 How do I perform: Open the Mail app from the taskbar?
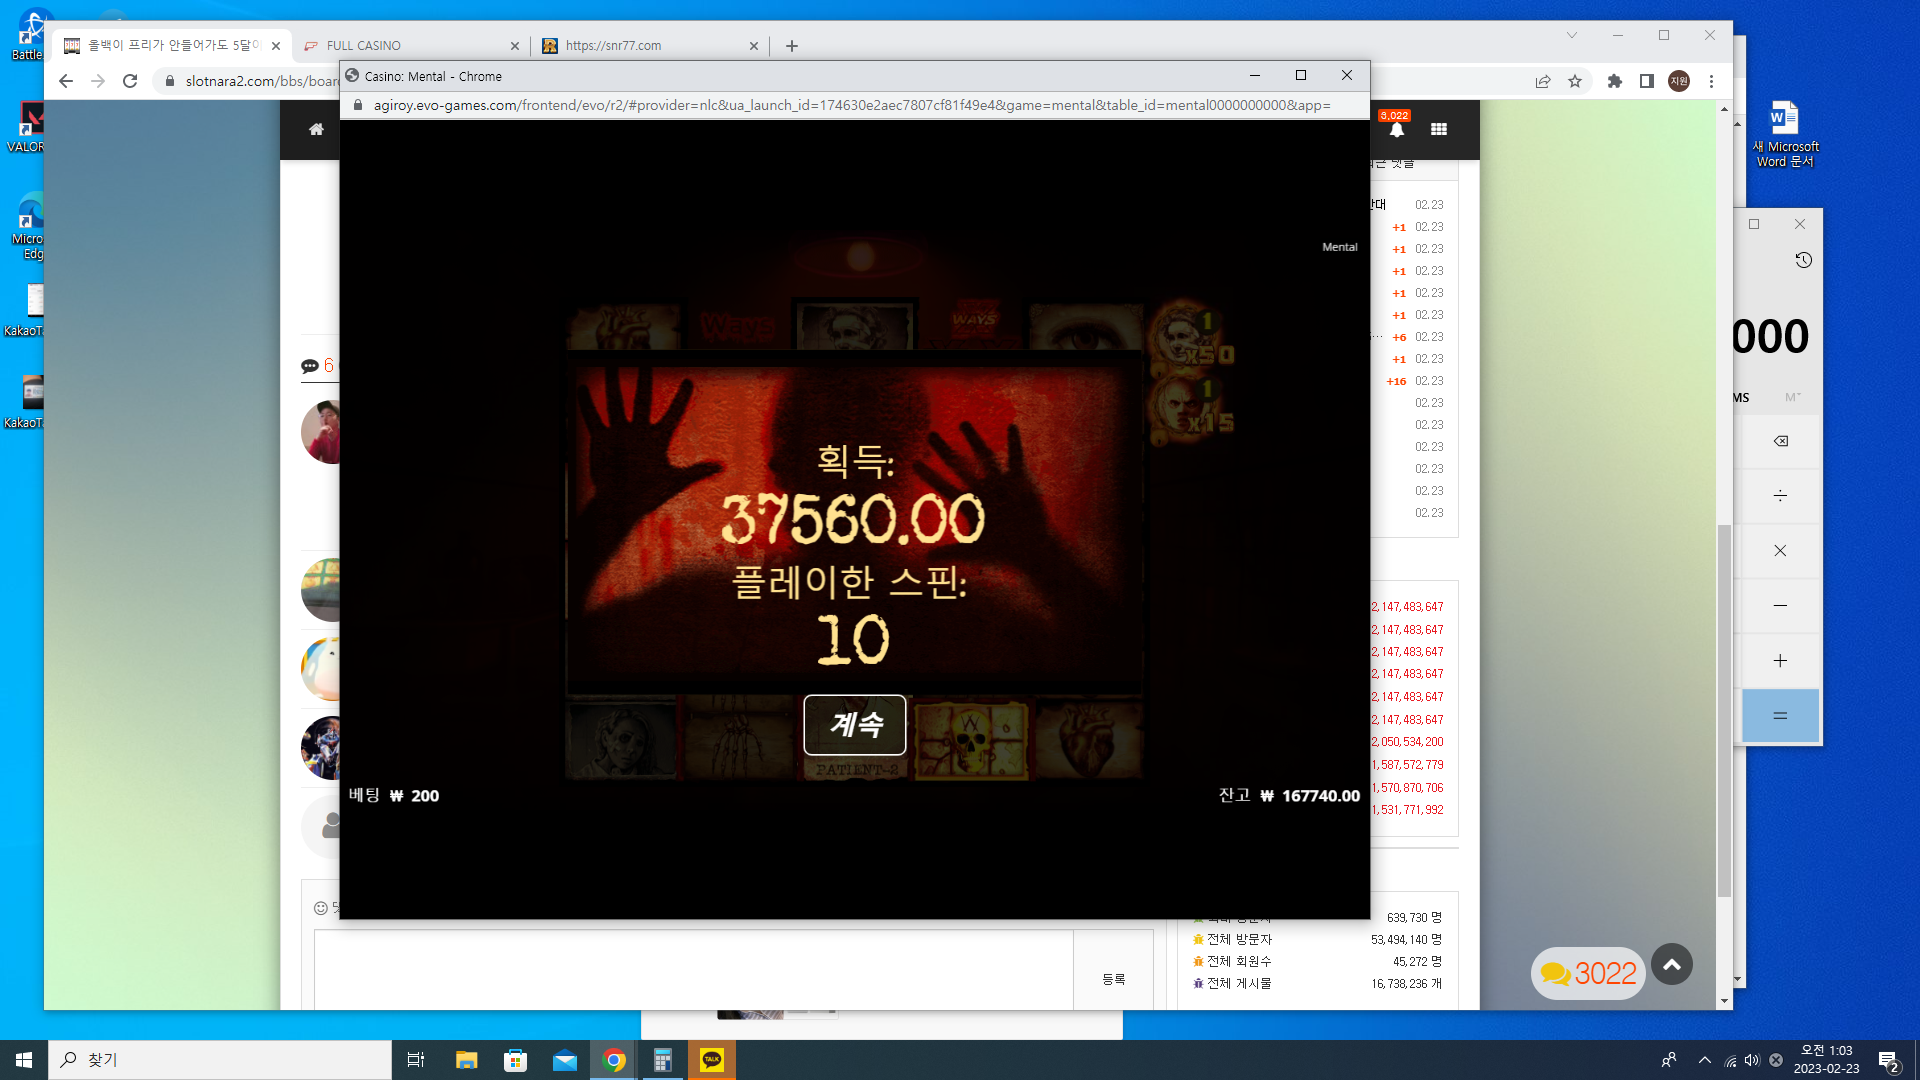565,1060
